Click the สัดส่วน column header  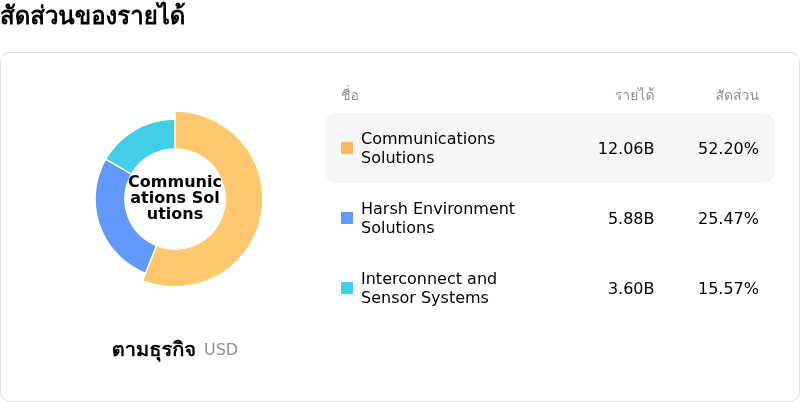pyautogui.click(x=737, y=95)
